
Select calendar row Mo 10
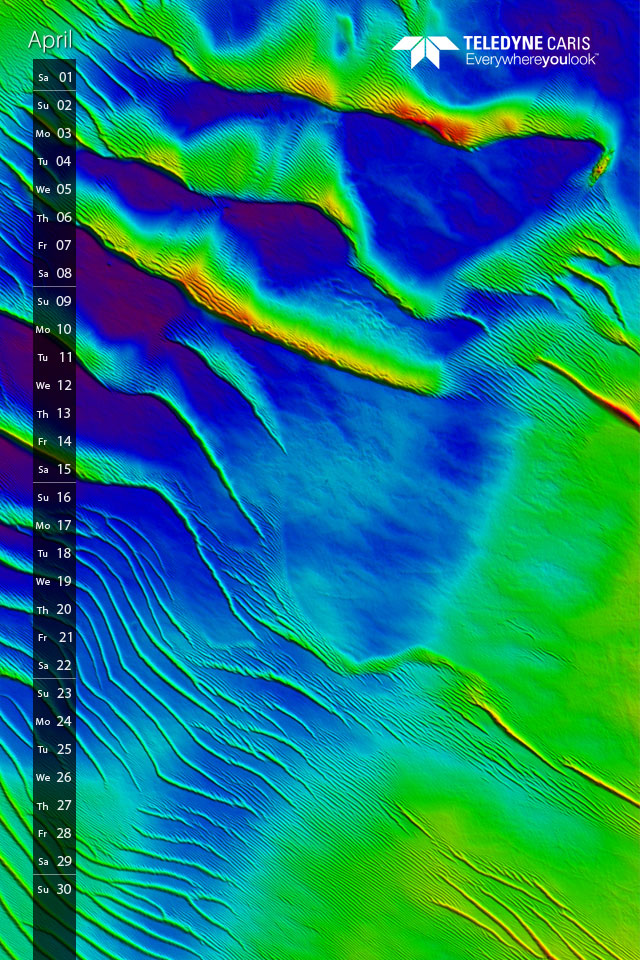(55, 329)
